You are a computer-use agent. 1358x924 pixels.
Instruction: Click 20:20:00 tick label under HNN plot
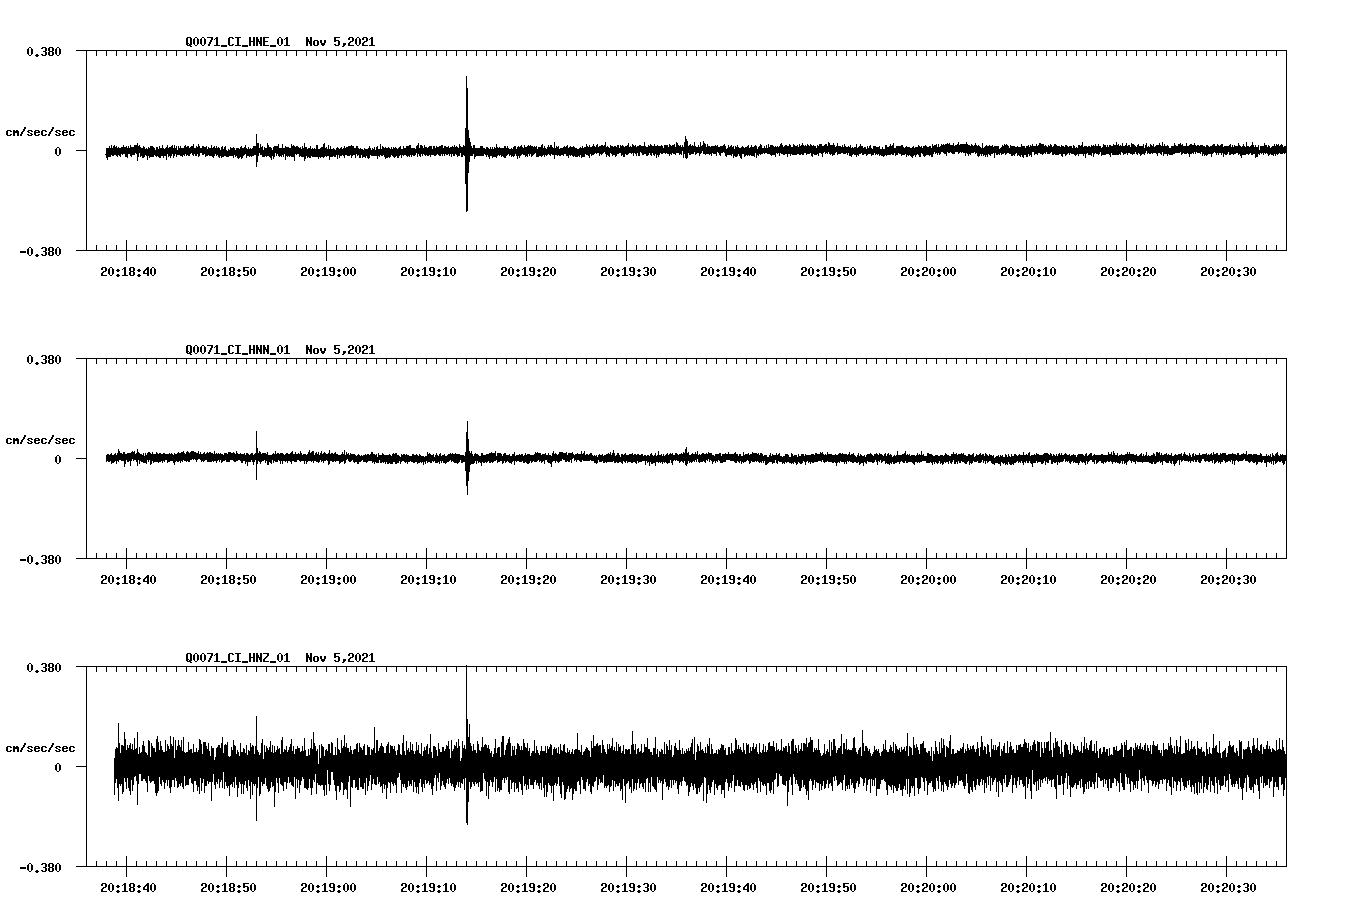point(928,579)
